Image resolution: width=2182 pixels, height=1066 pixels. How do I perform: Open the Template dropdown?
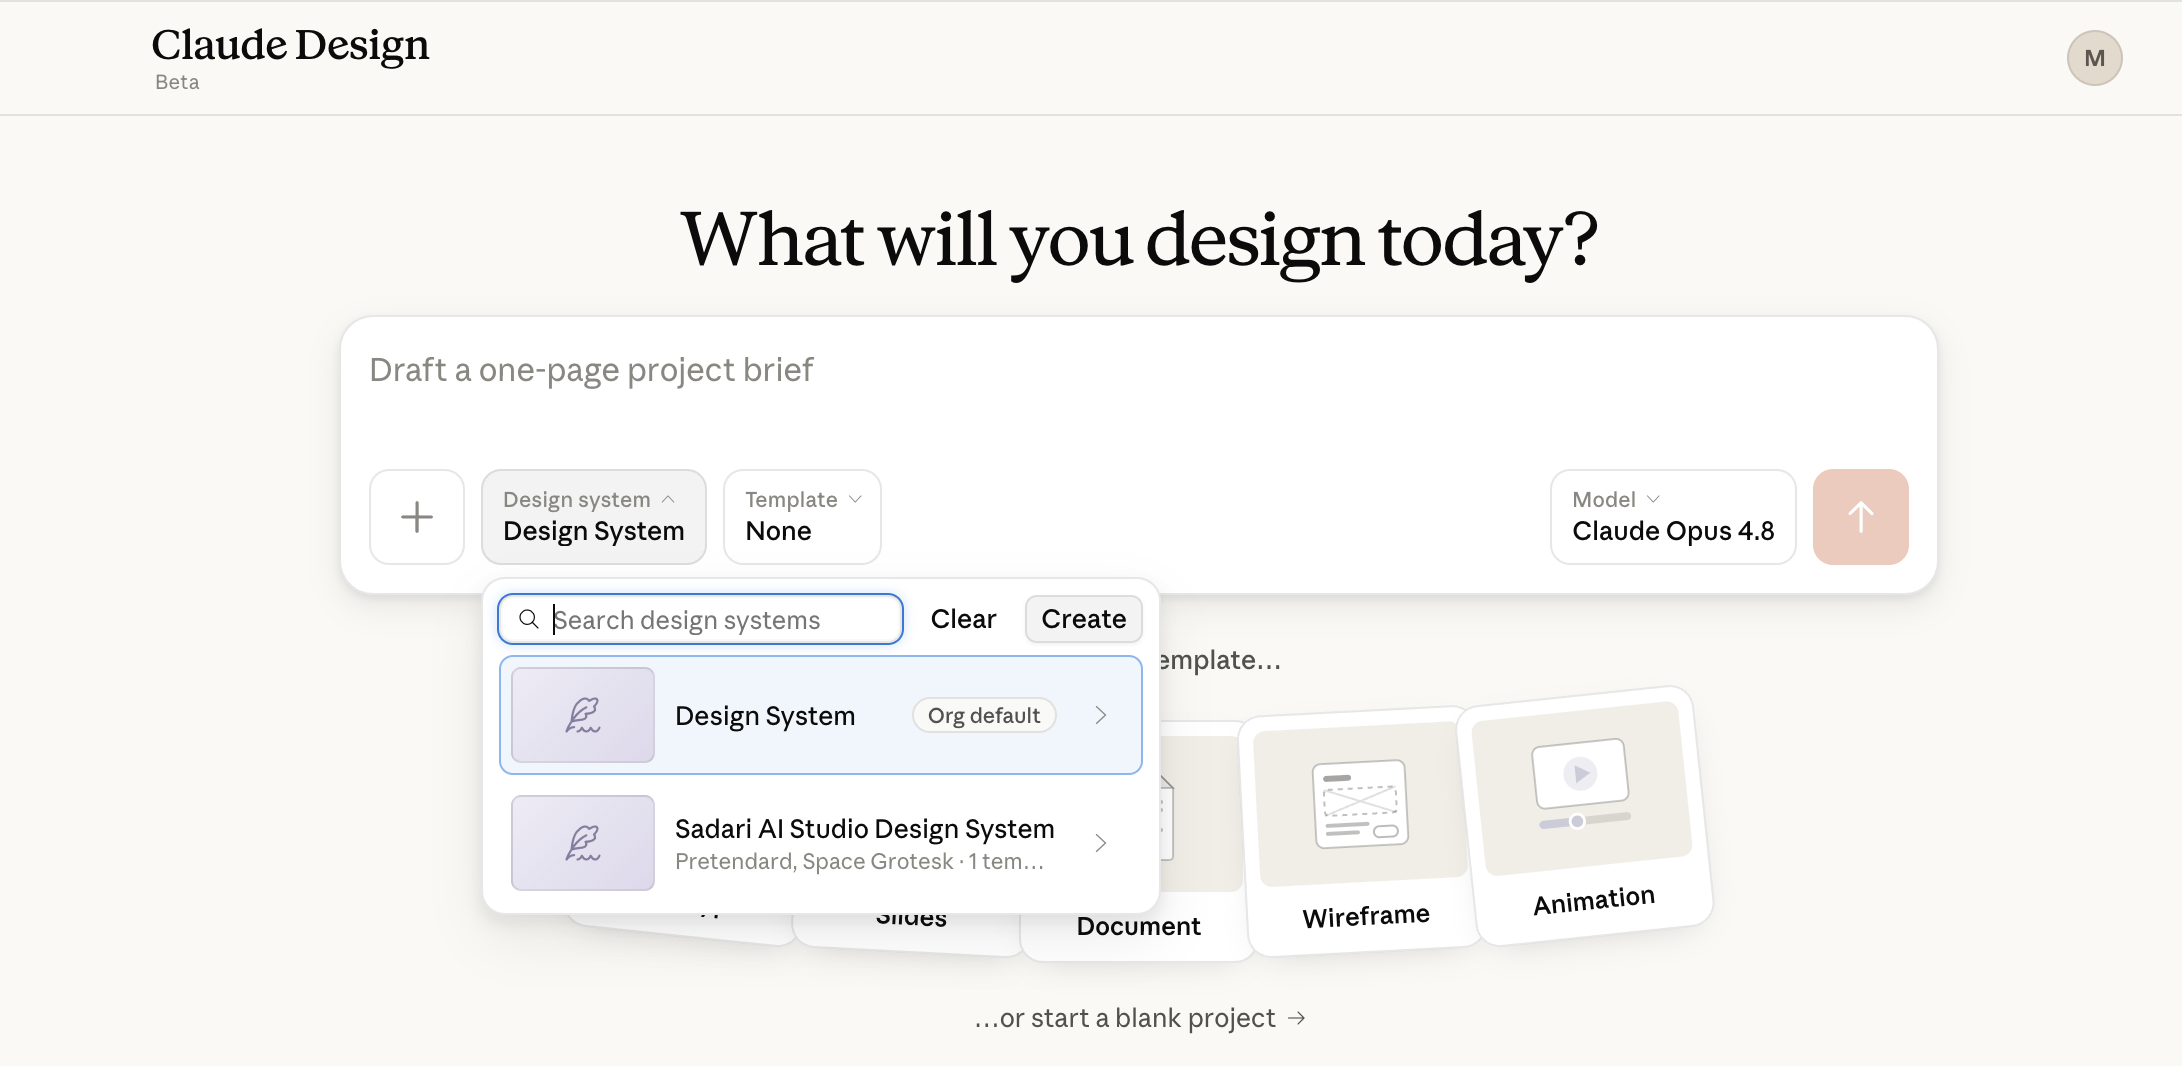point(802,517)
